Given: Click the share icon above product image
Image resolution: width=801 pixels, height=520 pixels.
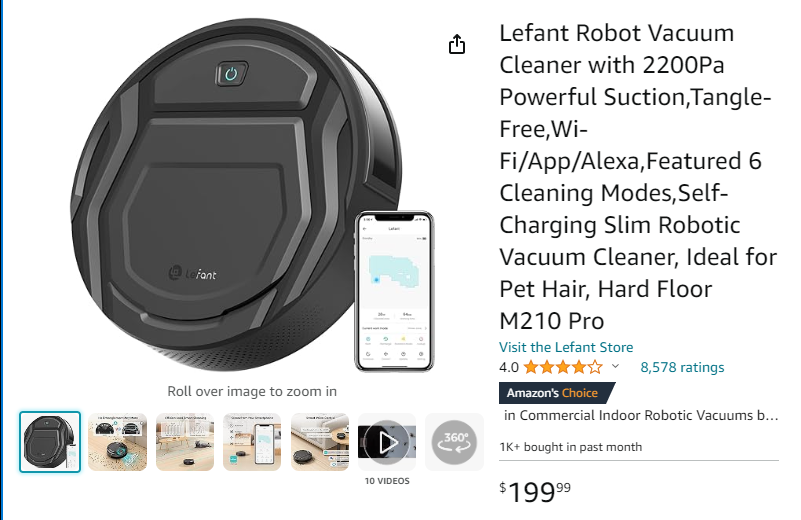Looking at the screenshot, I should [x=457, y=44].
